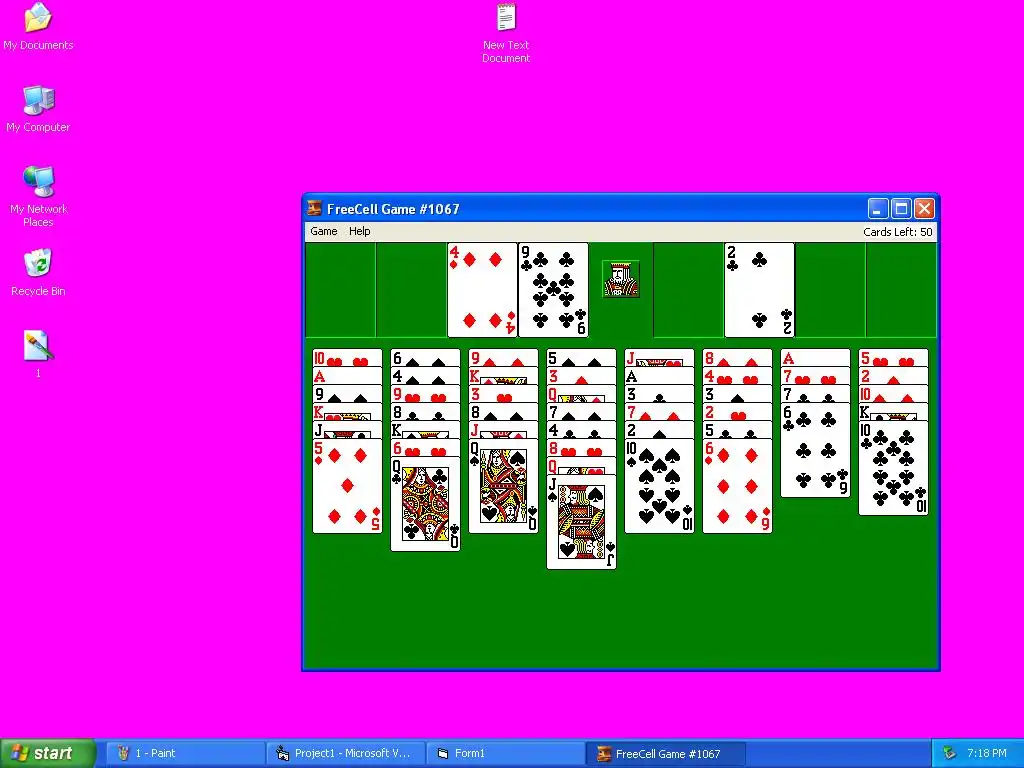Click the 10 of hearts atop column one
Image resolution: width=1024 pixels, height=768 pixels.
[347, 358]
